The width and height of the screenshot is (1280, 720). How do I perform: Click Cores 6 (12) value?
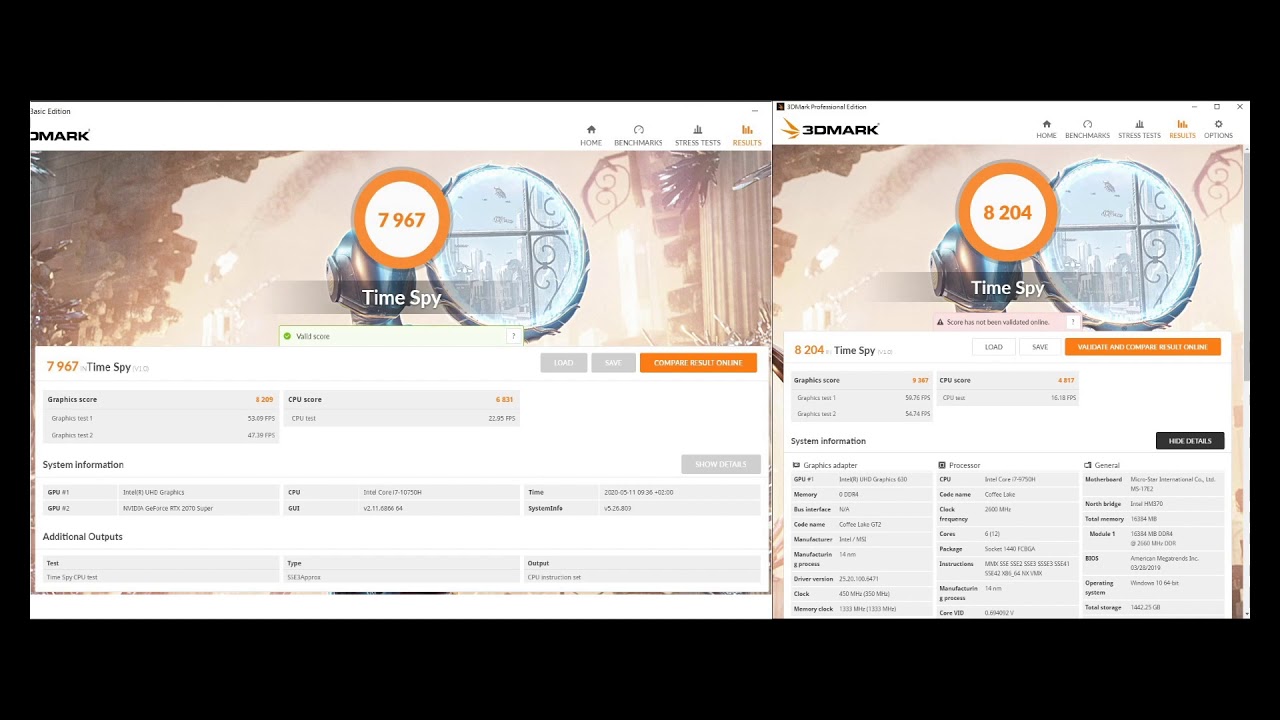[993, 534]
